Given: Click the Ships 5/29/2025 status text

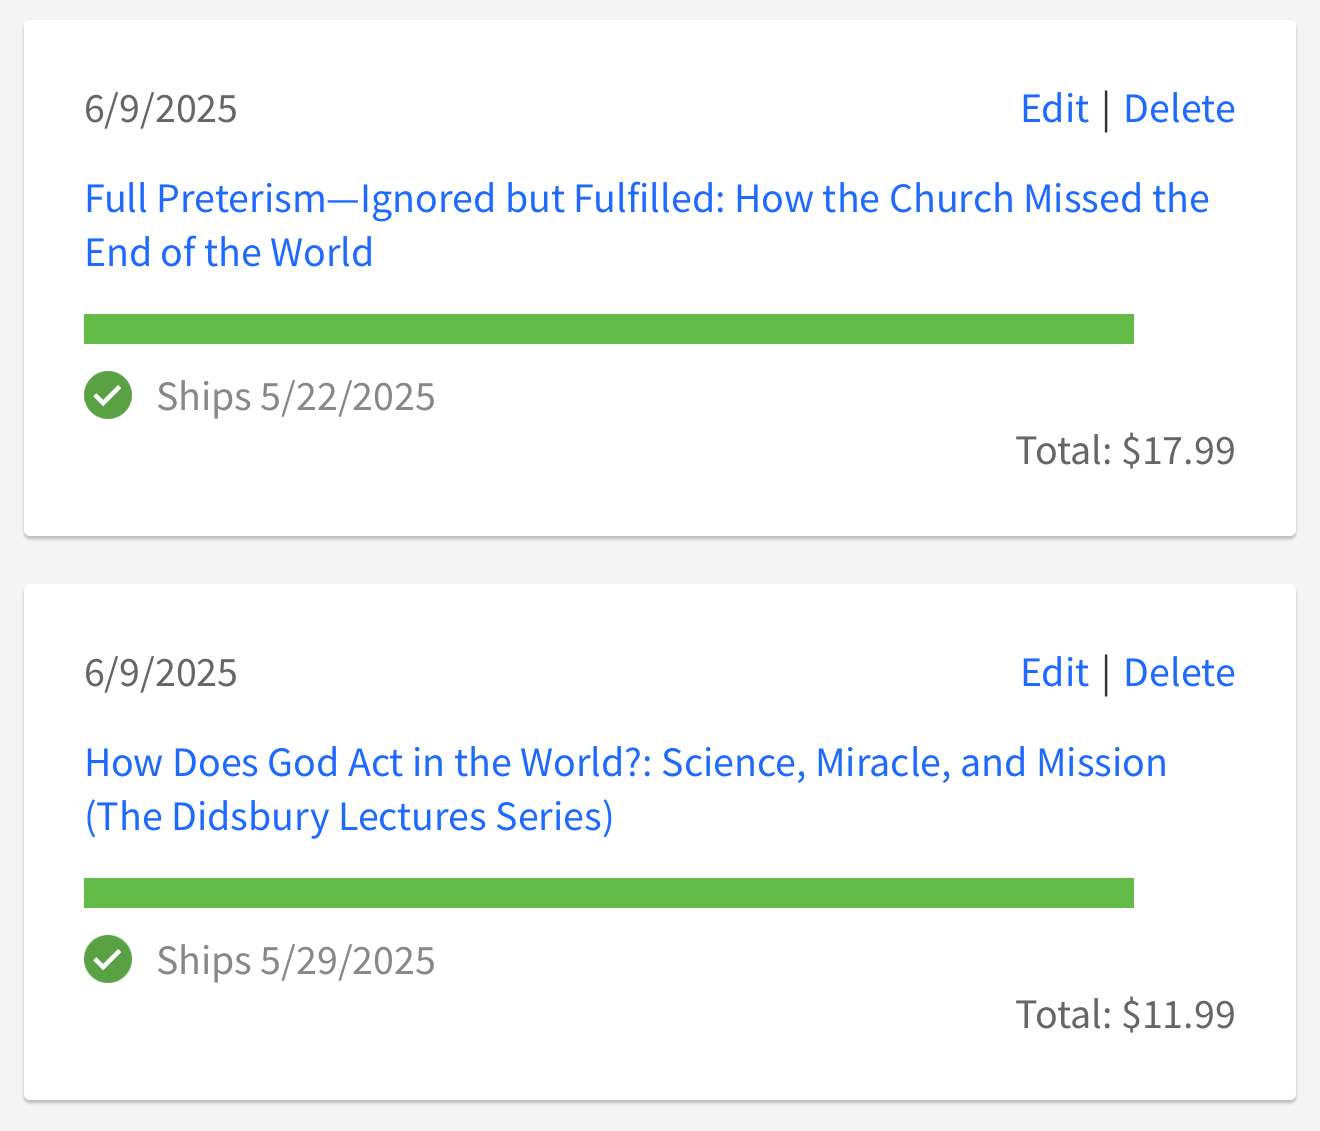Looking at the screenshot, I should 296,961.
